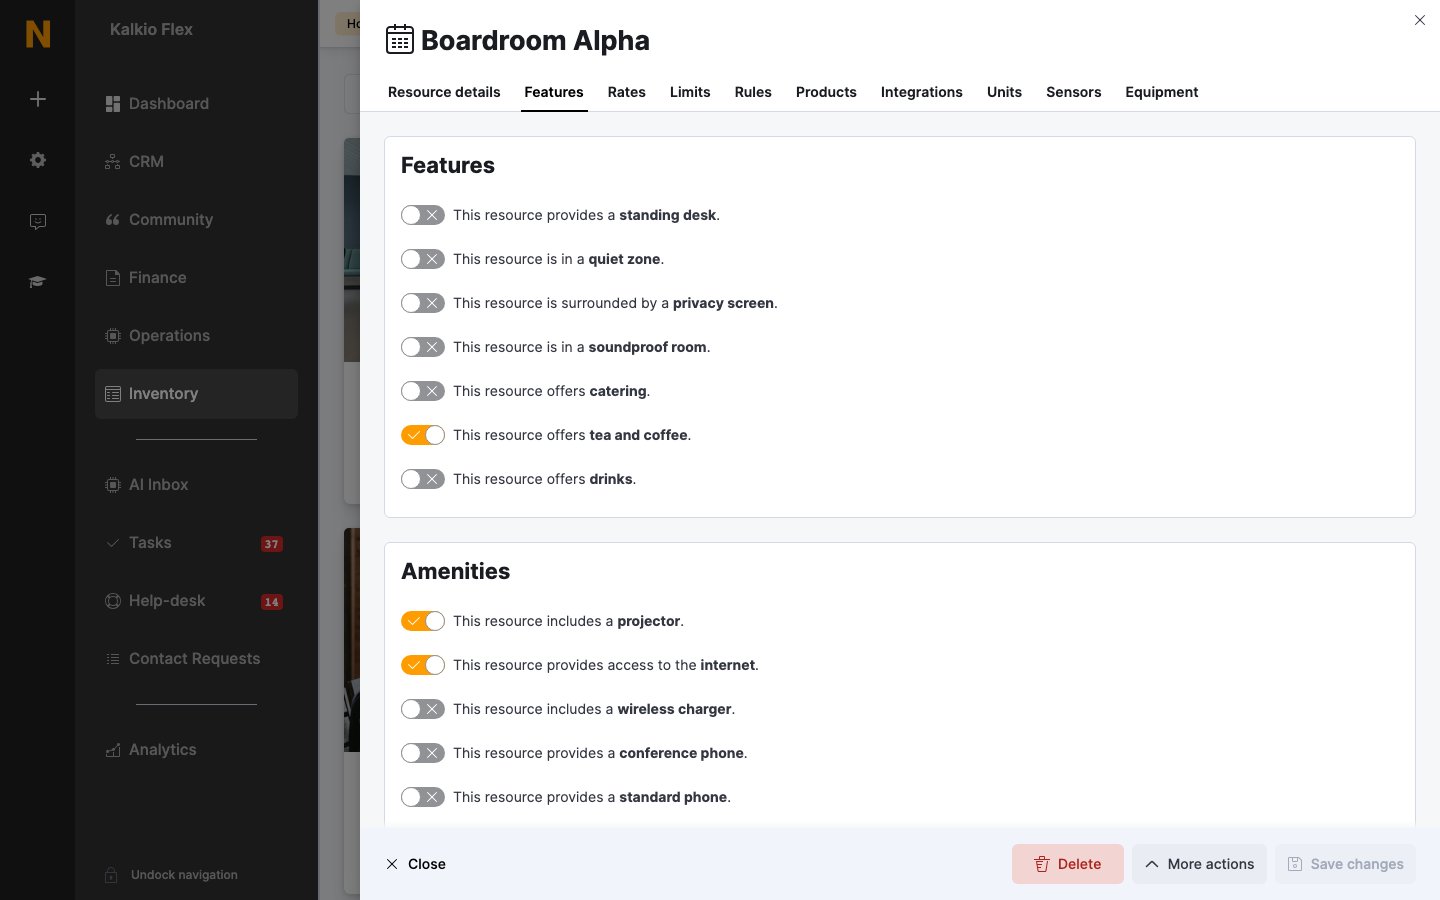
Task: Open the Kalkio Flex workspace title
Action: point(151,29)
